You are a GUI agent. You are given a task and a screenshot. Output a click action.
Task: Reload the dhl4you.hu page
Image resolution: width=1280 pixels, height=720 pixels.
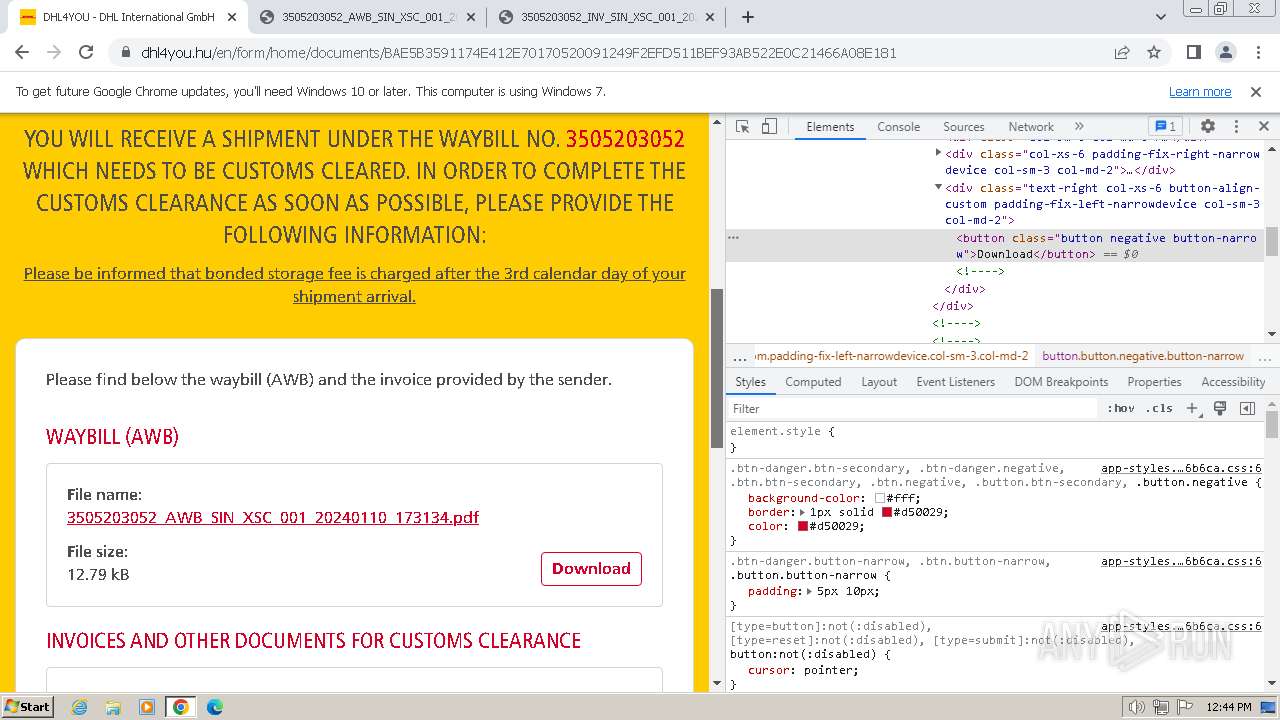pos(86,52)
